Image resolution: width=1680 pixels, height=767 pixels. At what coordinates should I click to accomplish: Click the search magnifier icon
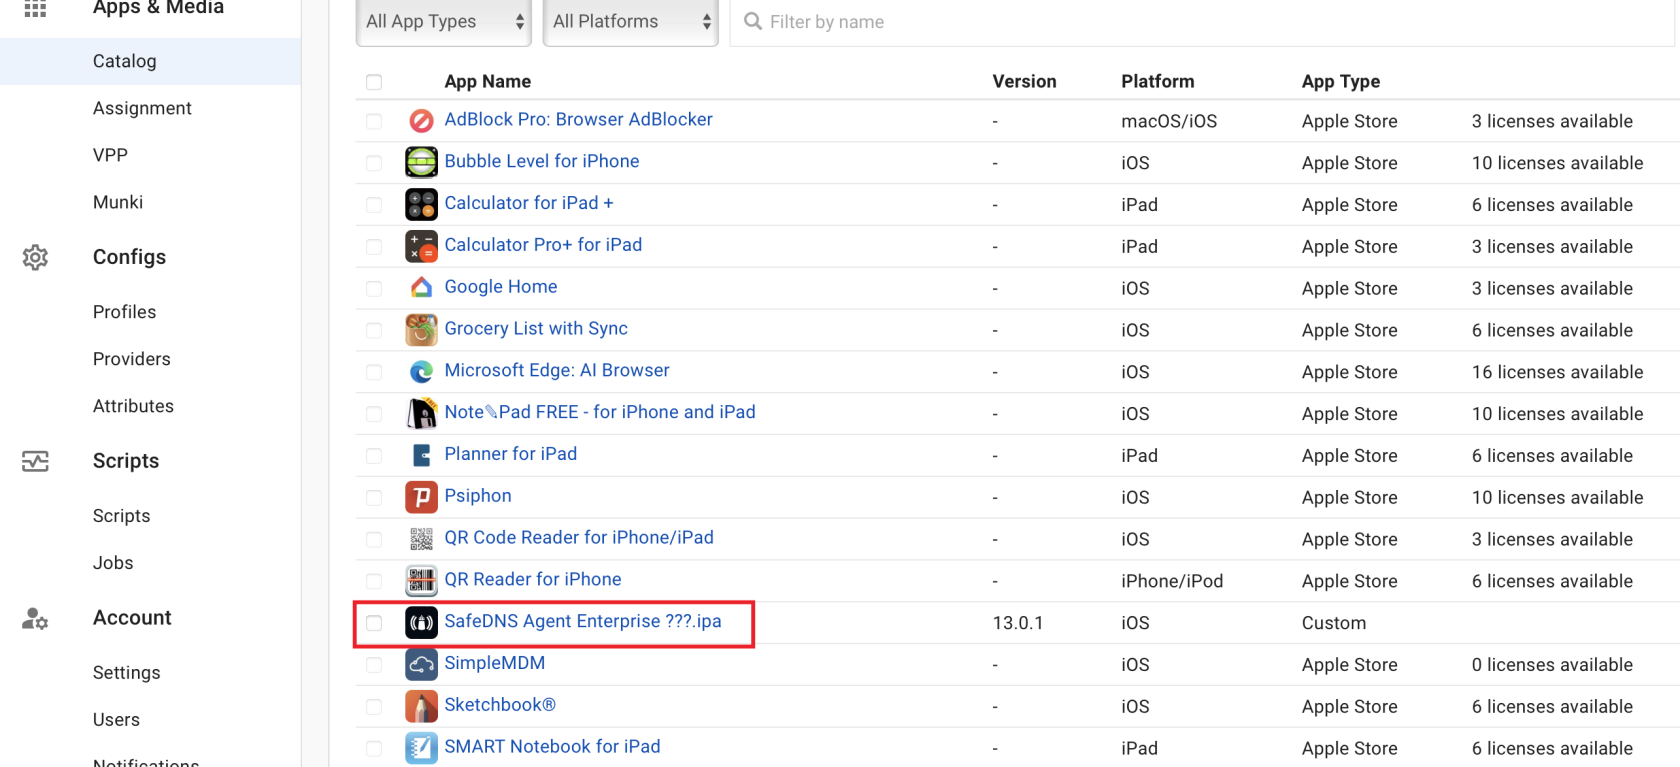753,21
